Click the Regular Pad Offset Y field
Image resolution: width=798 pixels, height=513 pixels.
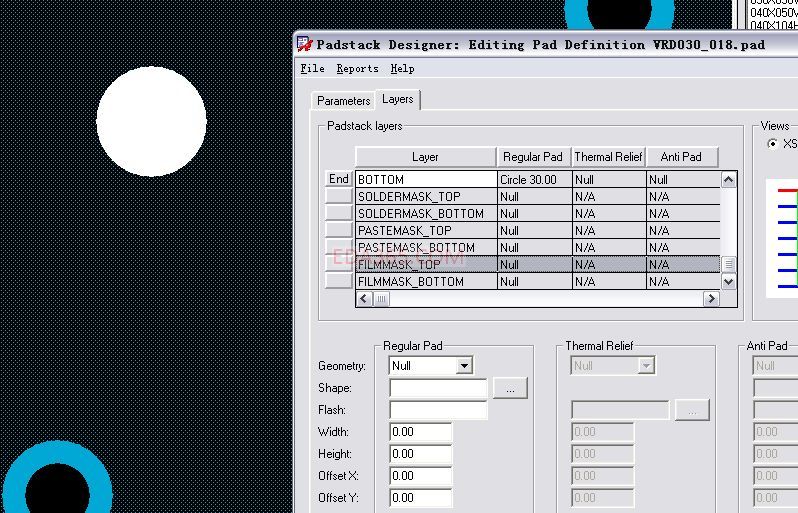click(421, 497)
